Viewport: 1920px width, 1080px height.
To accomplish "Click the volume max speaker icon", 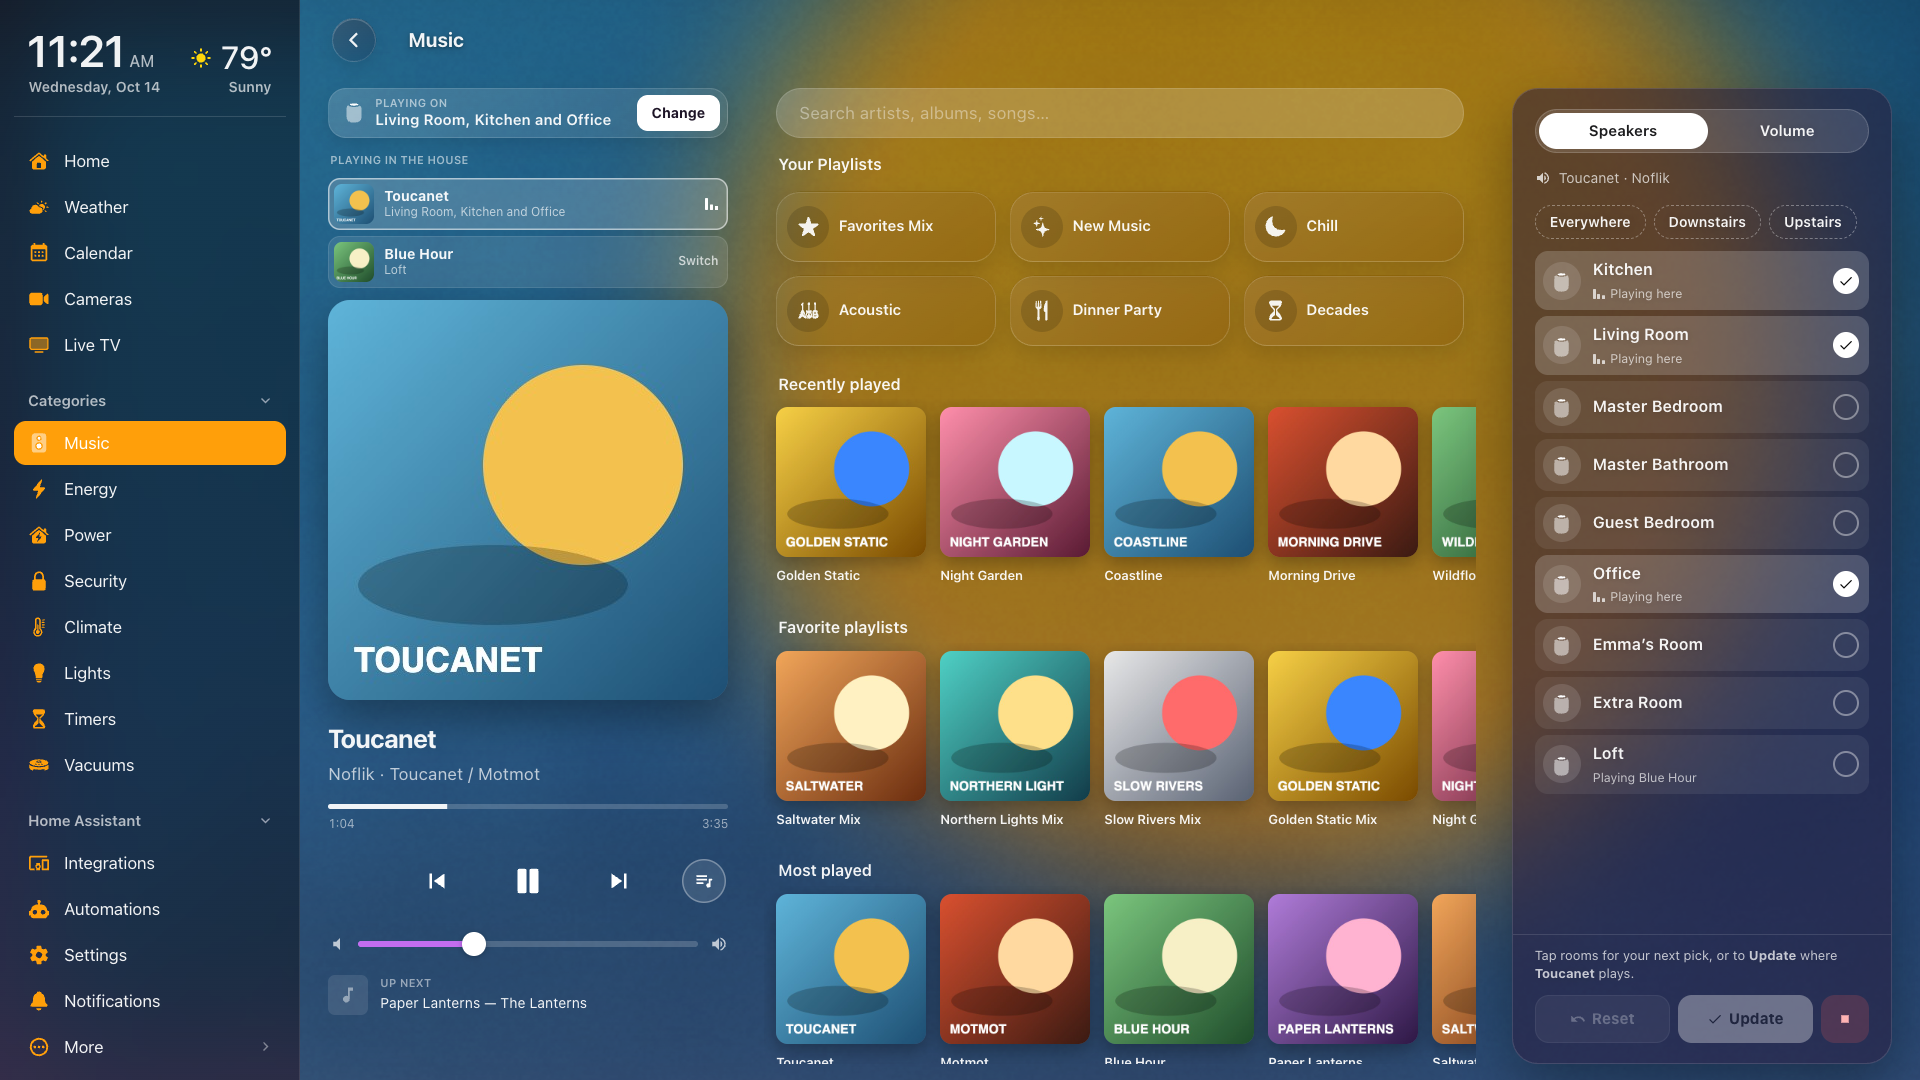I will 718,944.
